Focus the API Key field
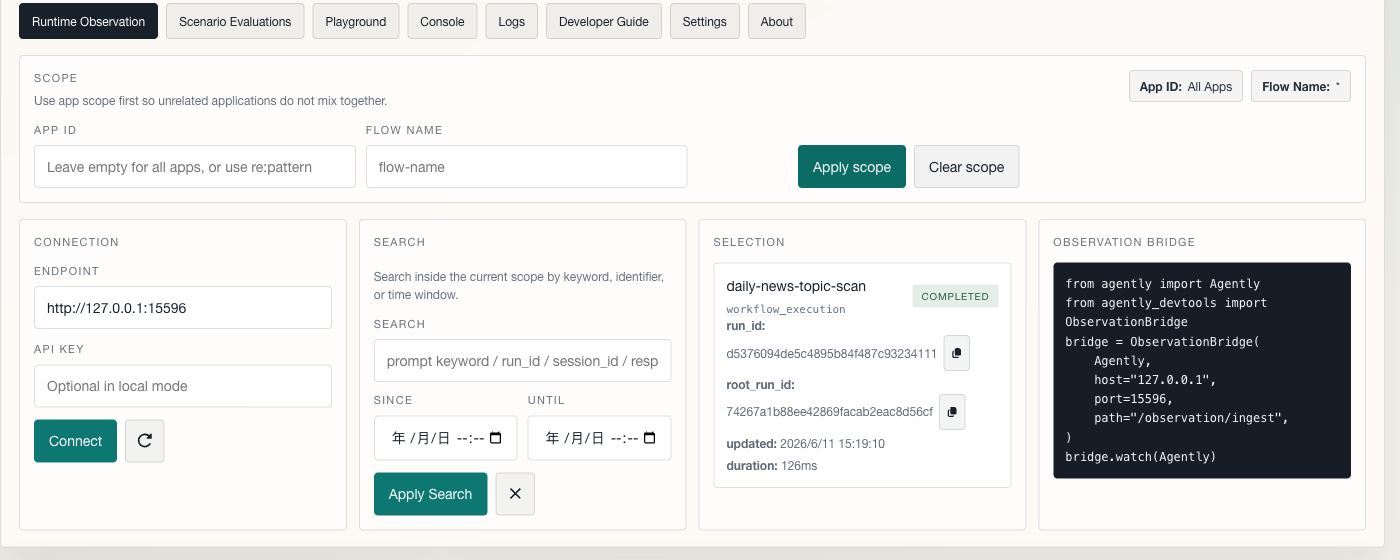Viewport: 1400px width, 560px height. (183, 386)
